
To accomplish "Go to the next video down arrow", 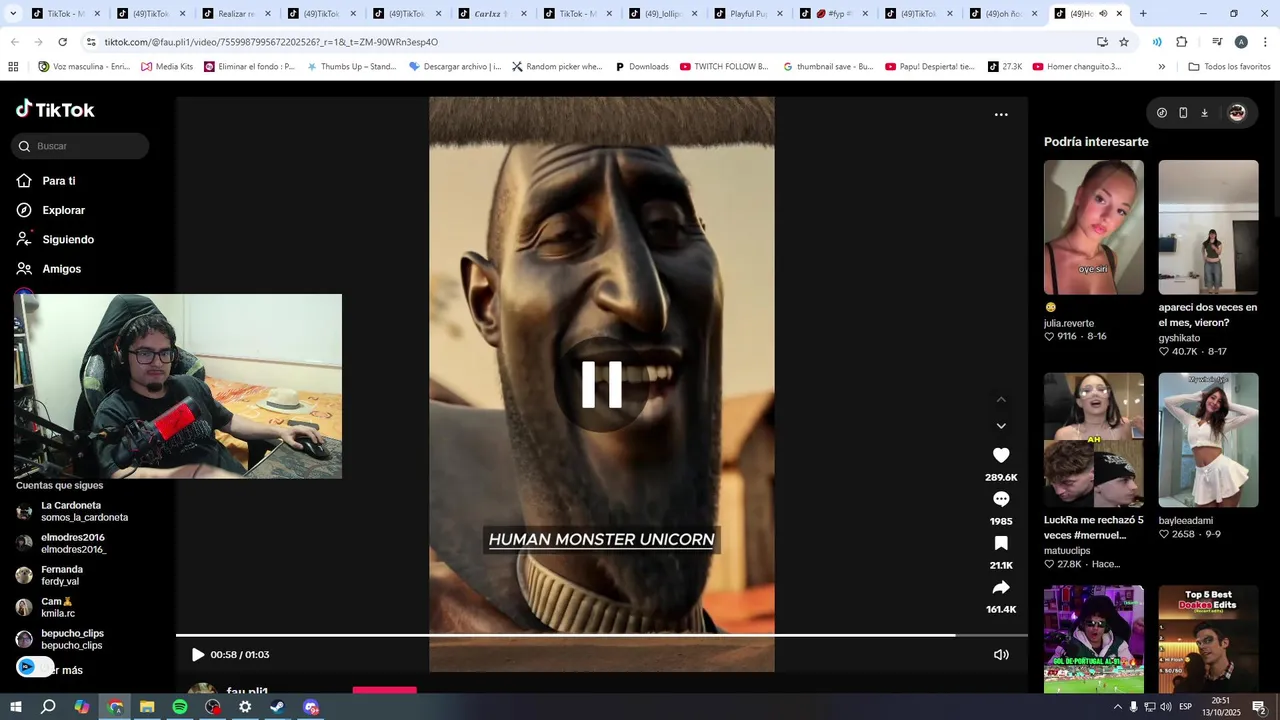I will point(1001,426).
